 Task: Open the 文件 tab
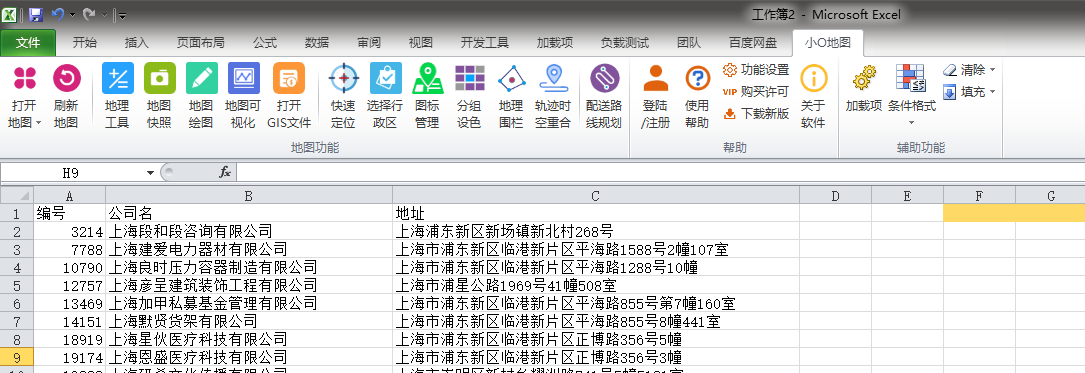coord(28,43)
